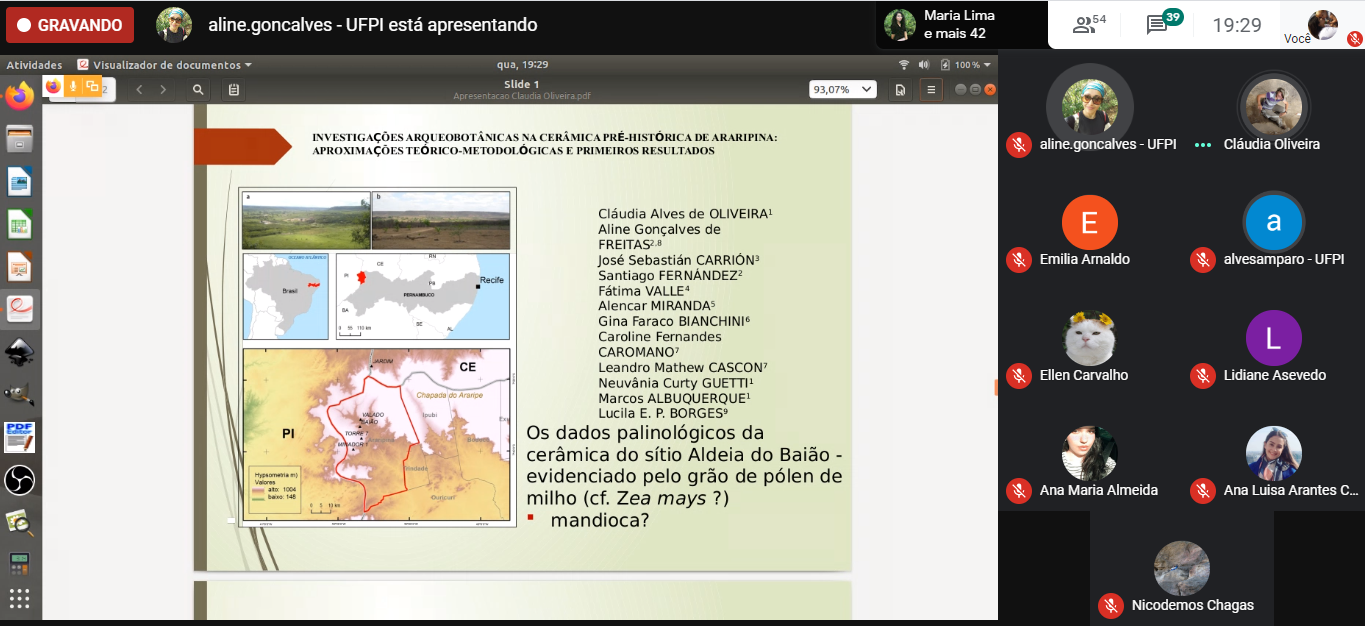The height and width of the screenshot is (626, 1365).
Task: Click the GRAVANDO recording button
Action: (68, 23)
